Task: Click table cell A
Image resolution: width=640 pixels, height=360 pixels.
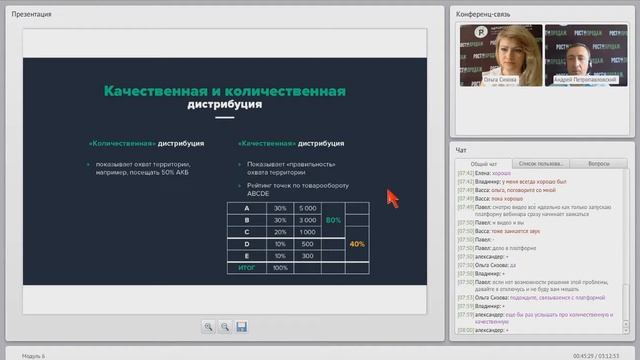Action: click(247, 208)
